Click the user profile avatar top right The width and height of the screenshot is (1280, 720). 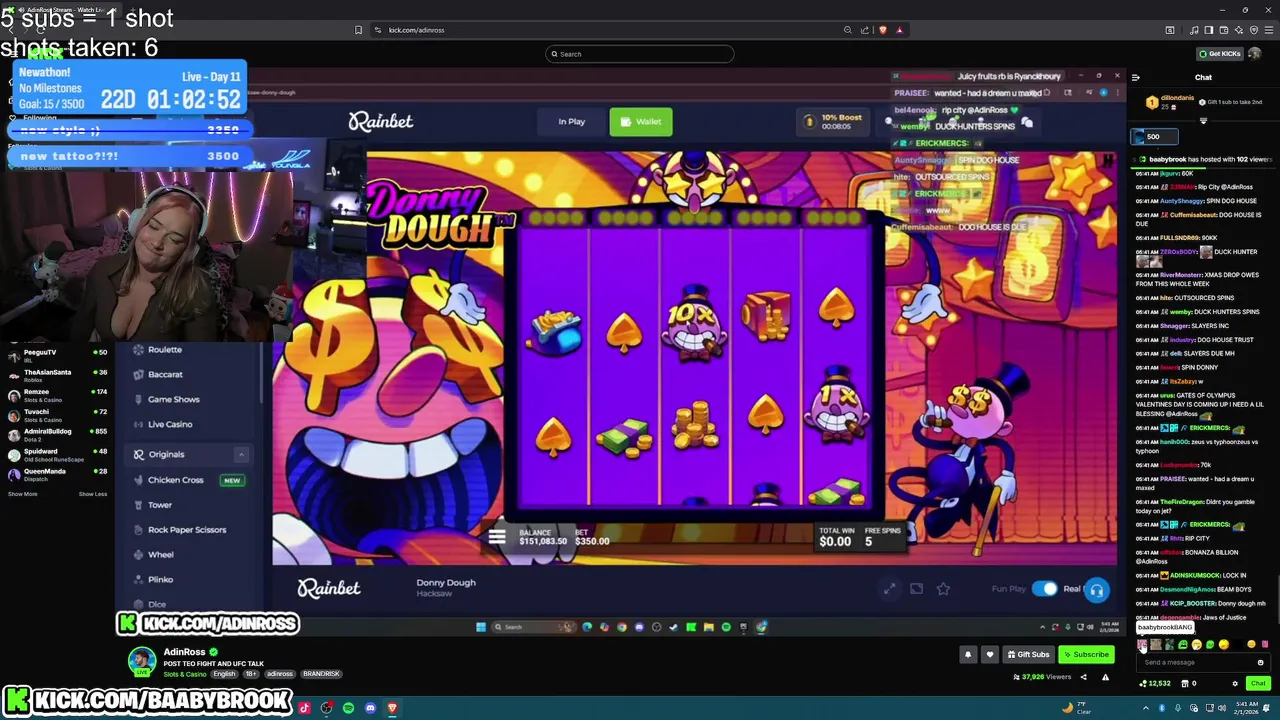tap(1256, 53)
